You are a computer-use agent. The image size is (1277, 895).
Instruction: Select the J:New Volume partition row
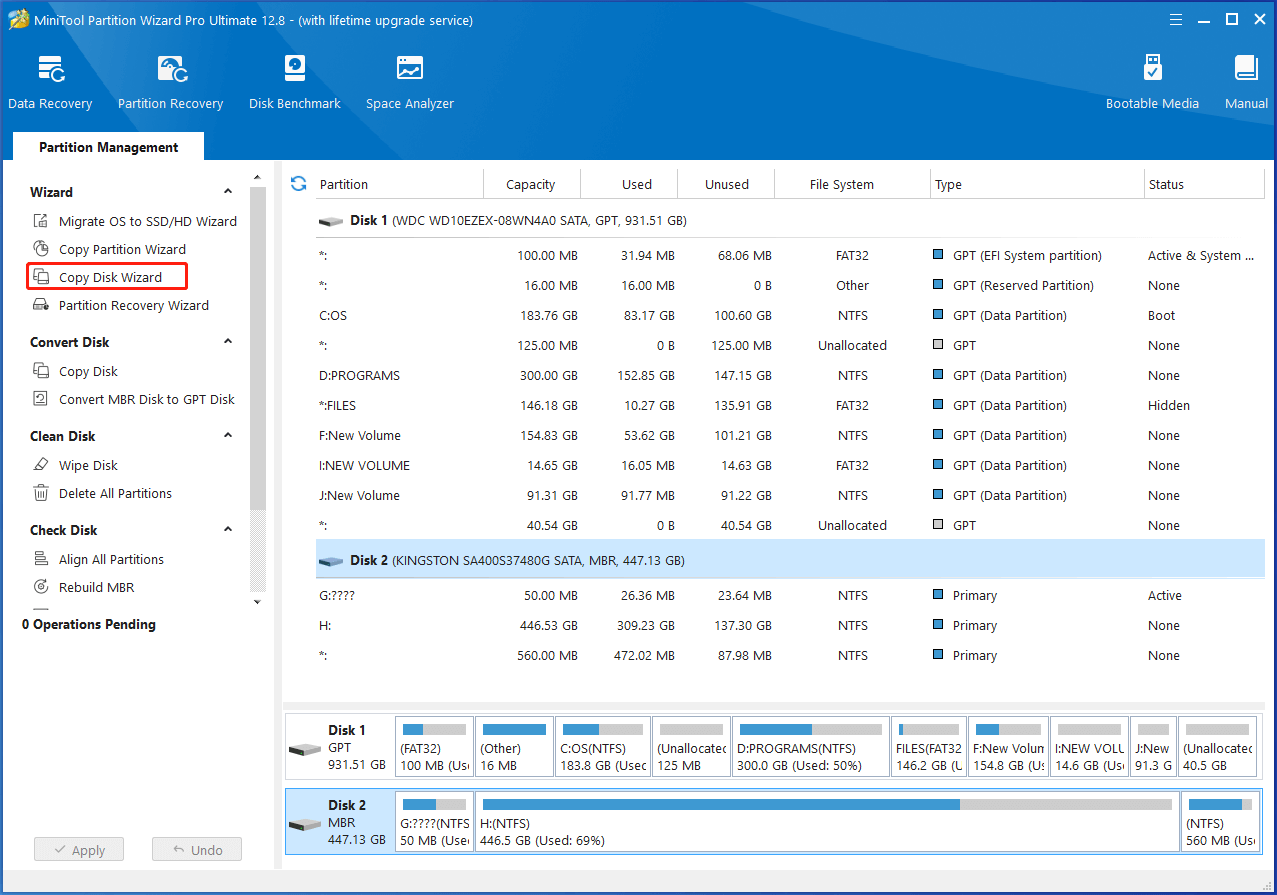click(x=790, y=495)
